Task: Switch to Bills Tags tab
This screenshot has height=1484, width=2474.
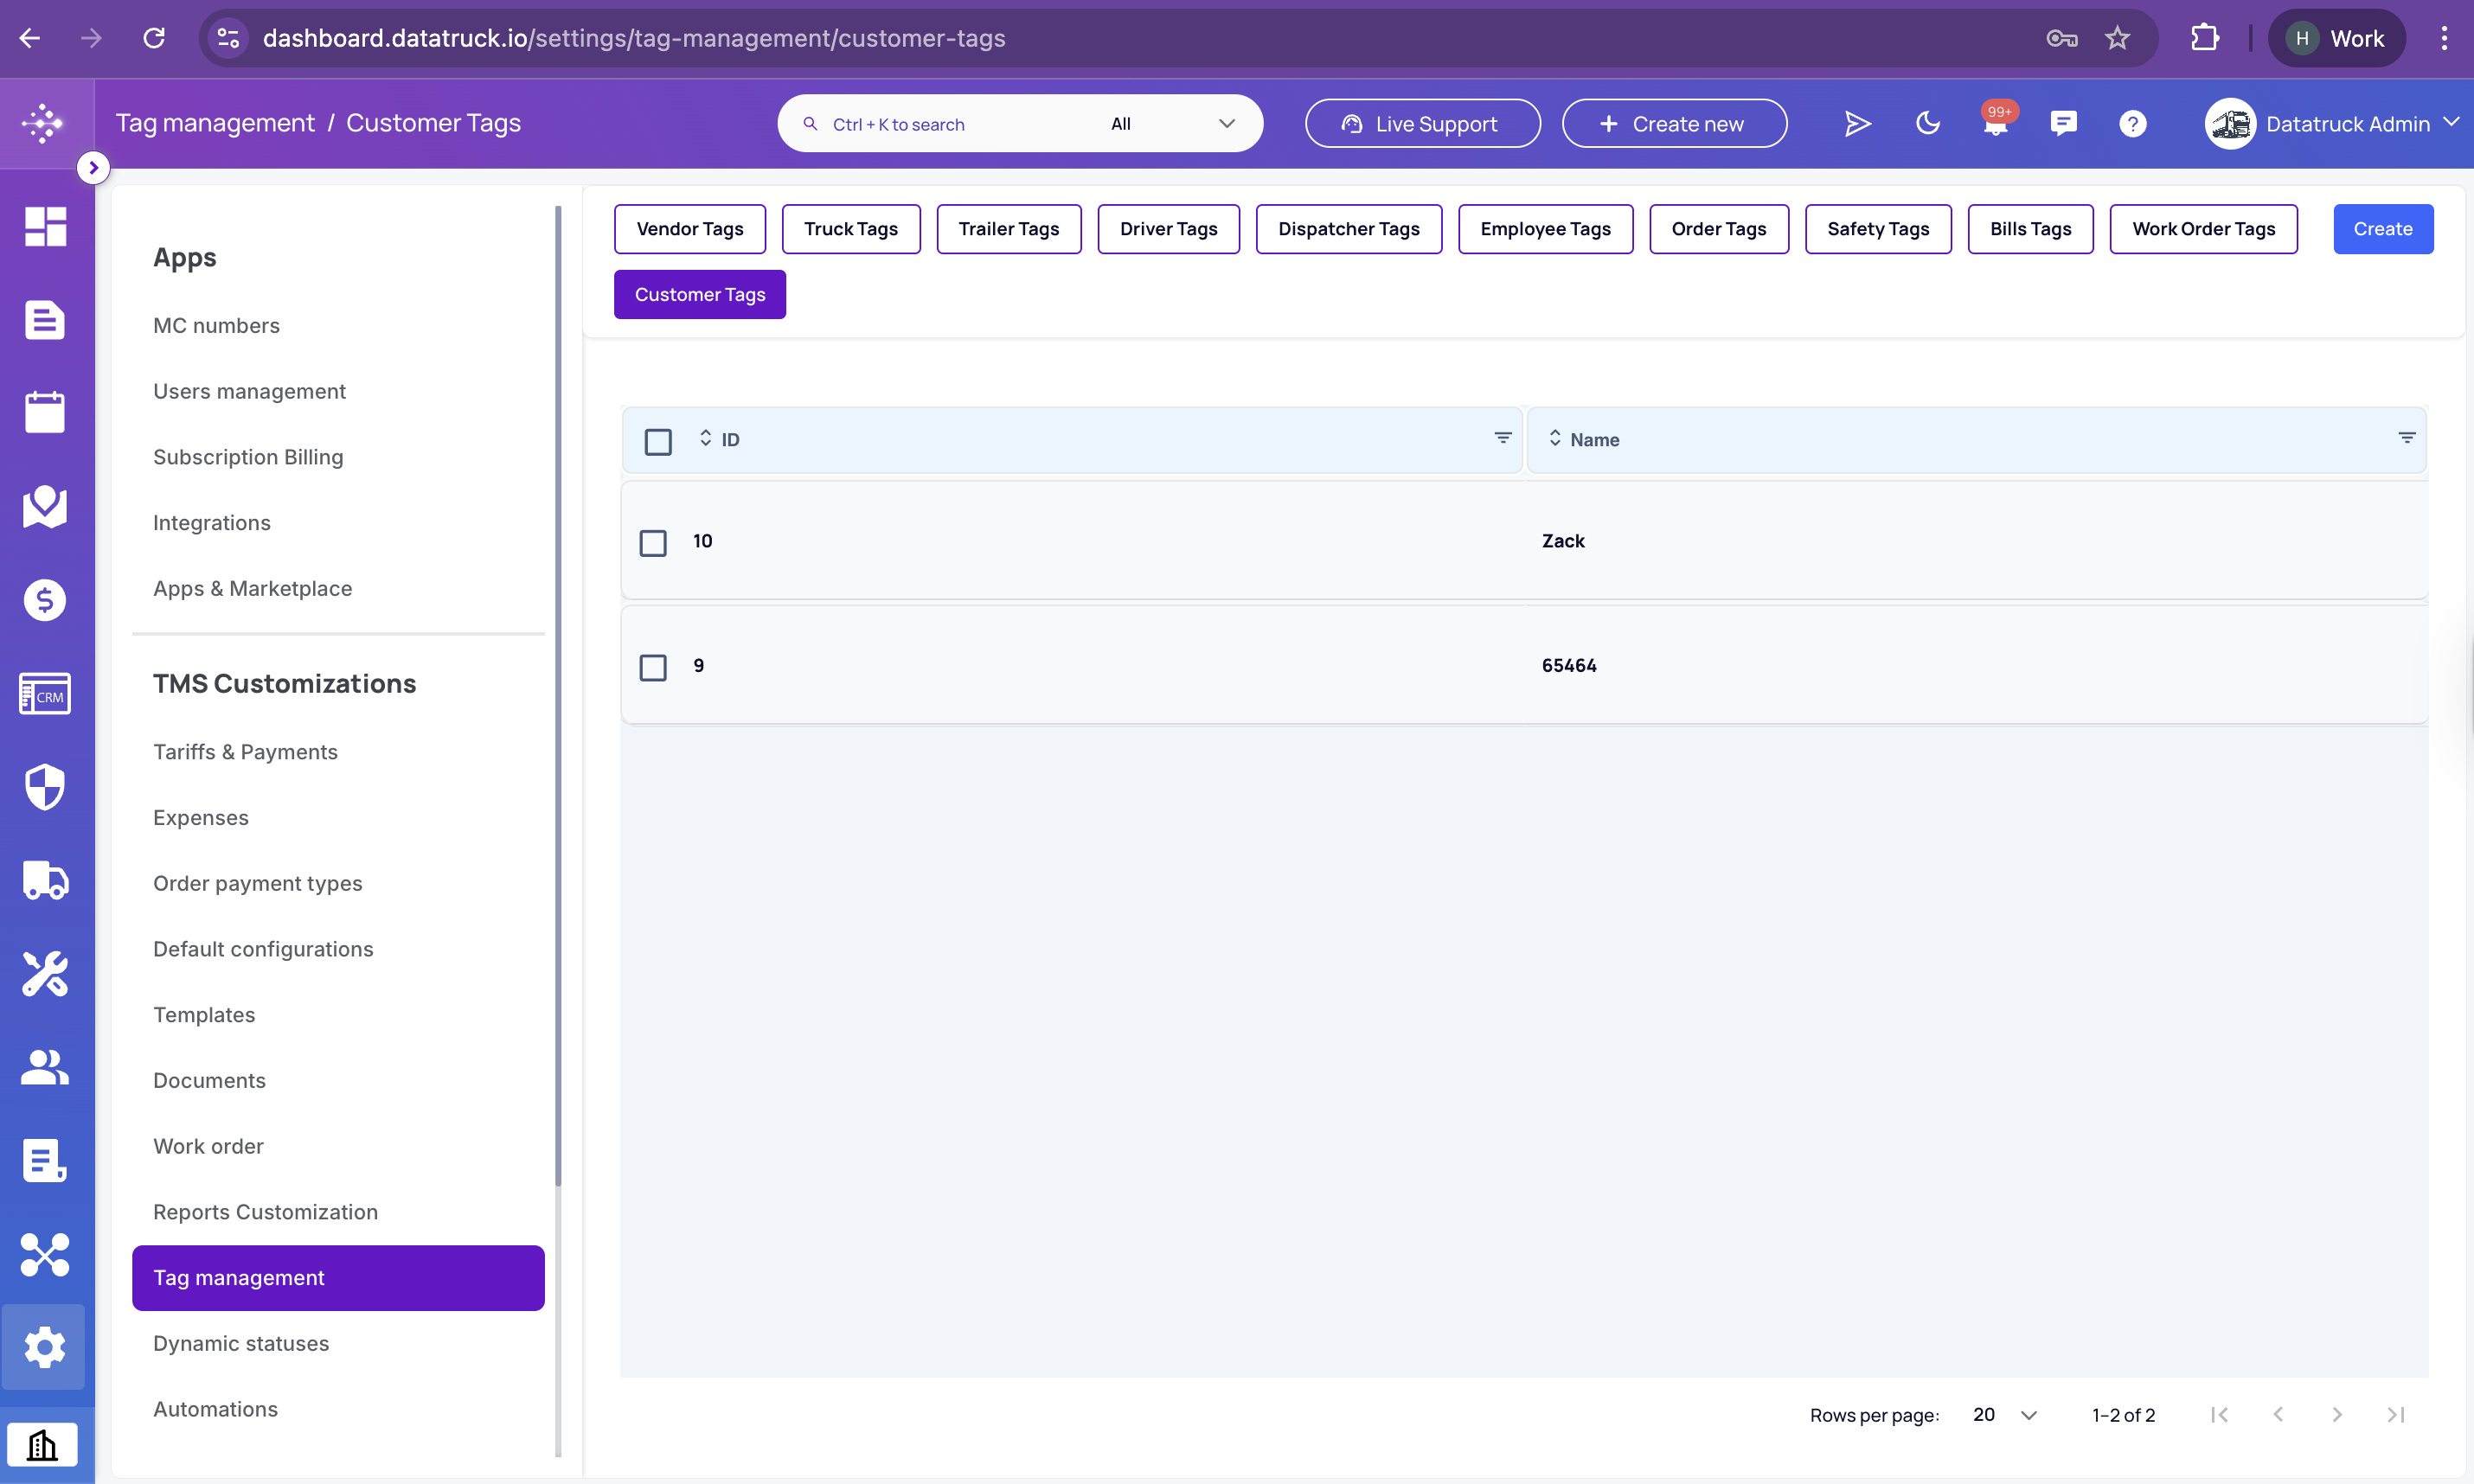Action: click(x=2031, y=229)
